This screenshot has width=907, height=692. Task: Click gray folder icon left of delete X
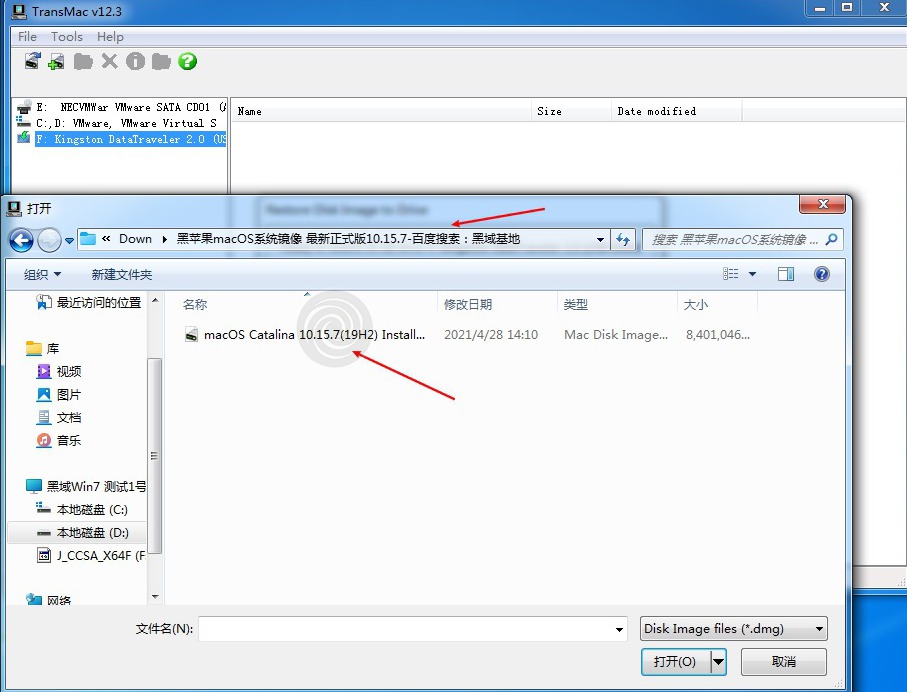83,61
